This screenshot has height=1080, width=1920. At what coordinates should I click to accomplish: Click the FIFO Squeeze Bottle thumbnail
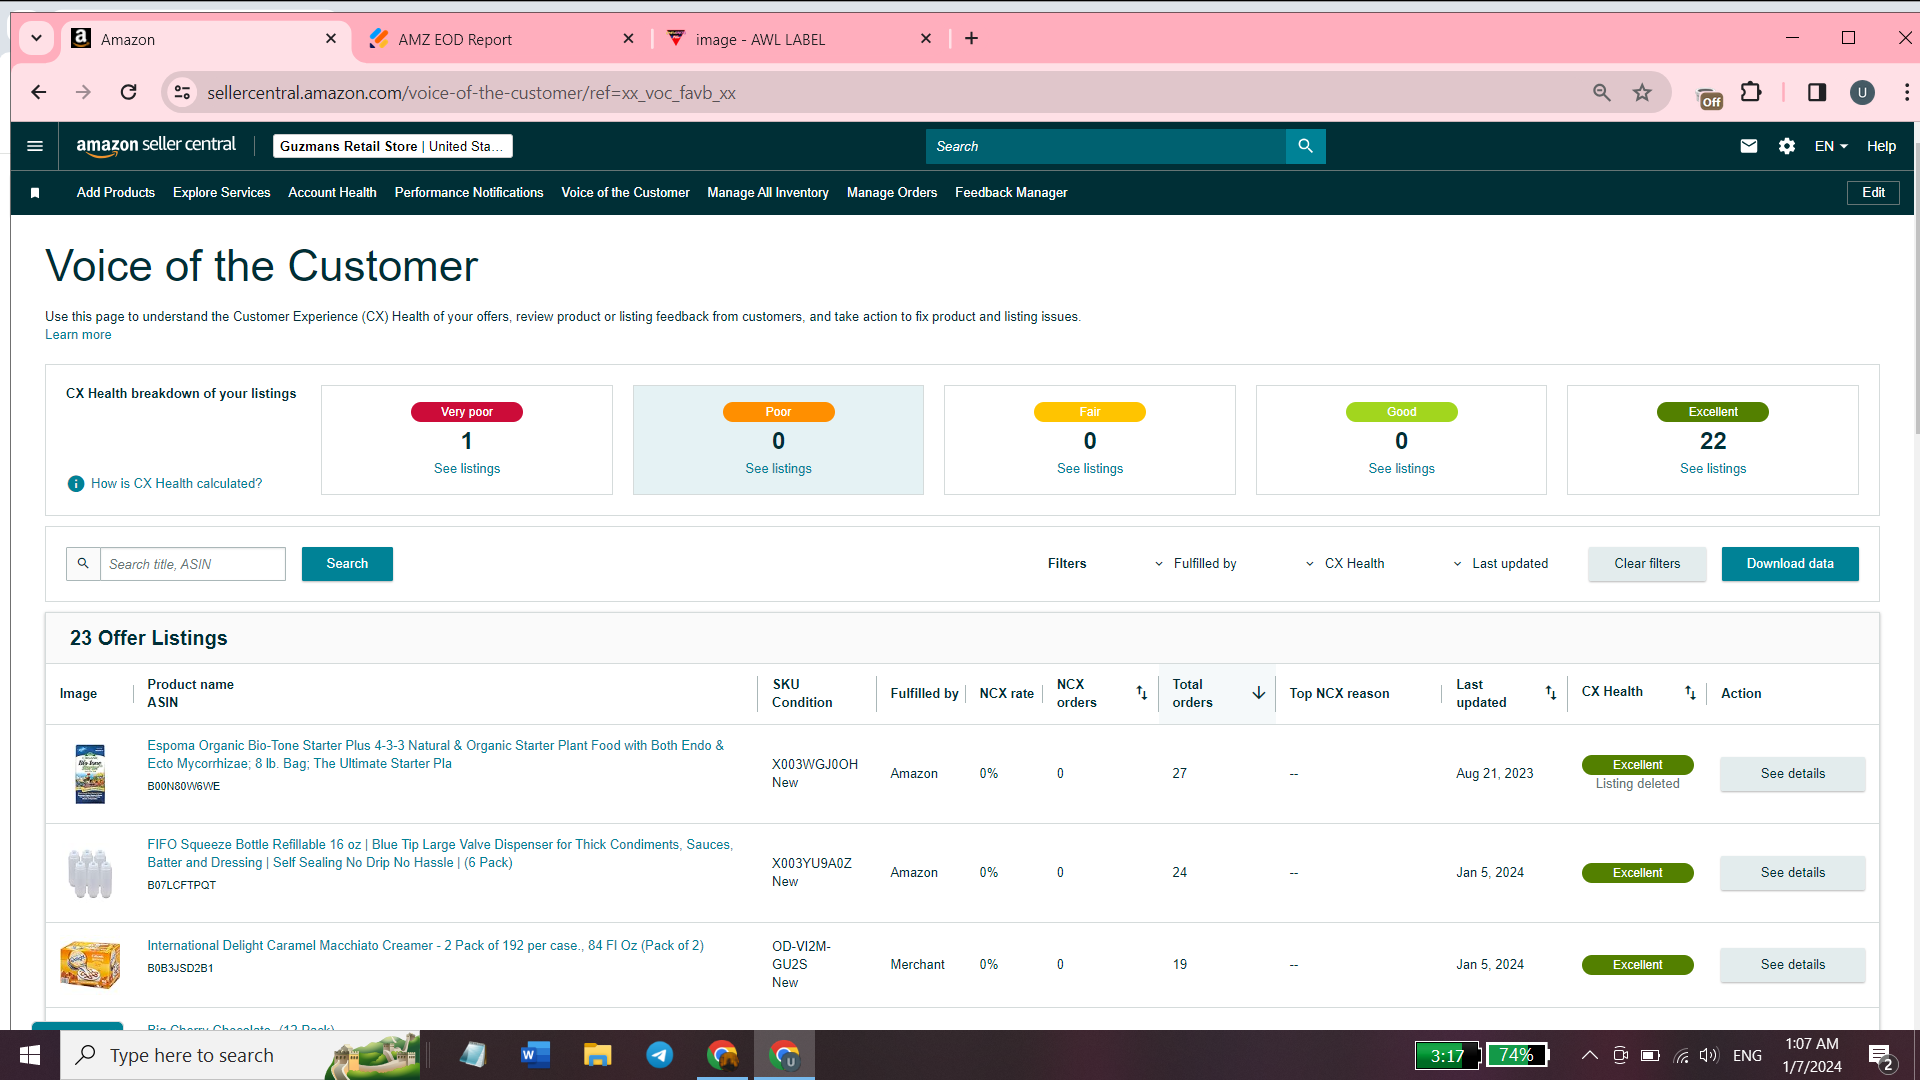tap(90, 873)
